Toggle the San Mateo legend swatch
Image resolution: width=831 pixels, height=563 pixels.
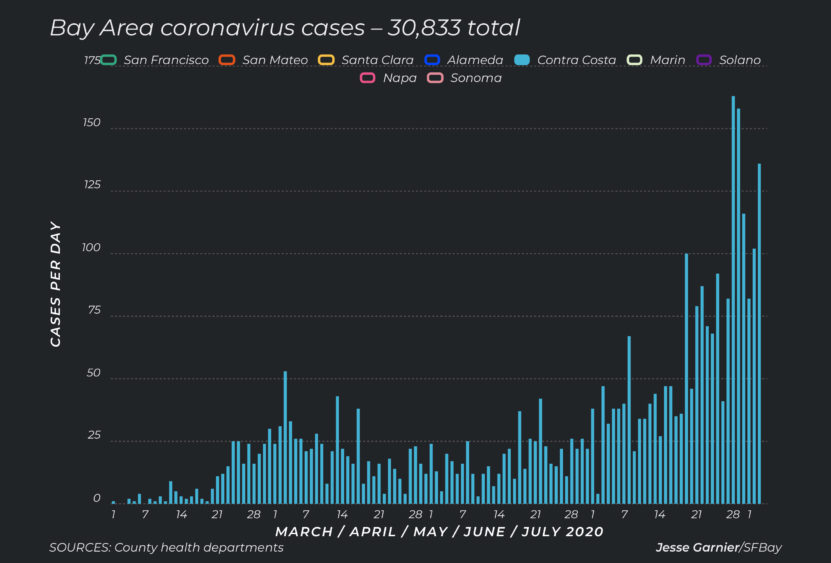(227, 60)
